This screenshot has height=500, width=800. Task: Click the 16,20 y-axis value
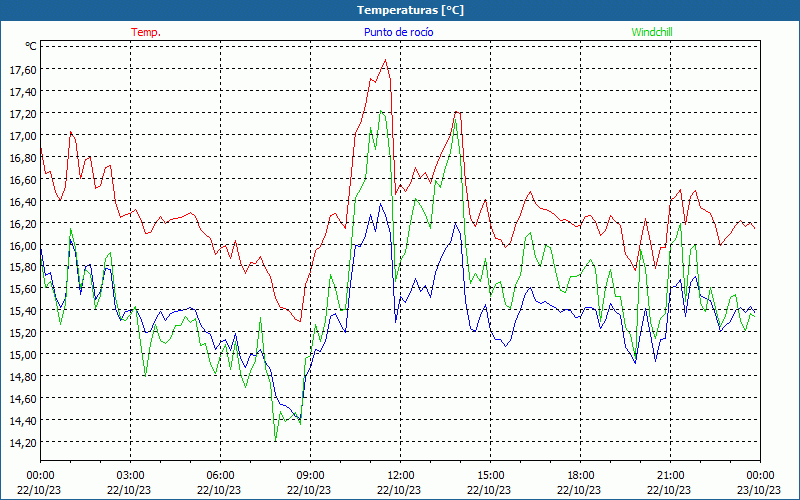23,223
